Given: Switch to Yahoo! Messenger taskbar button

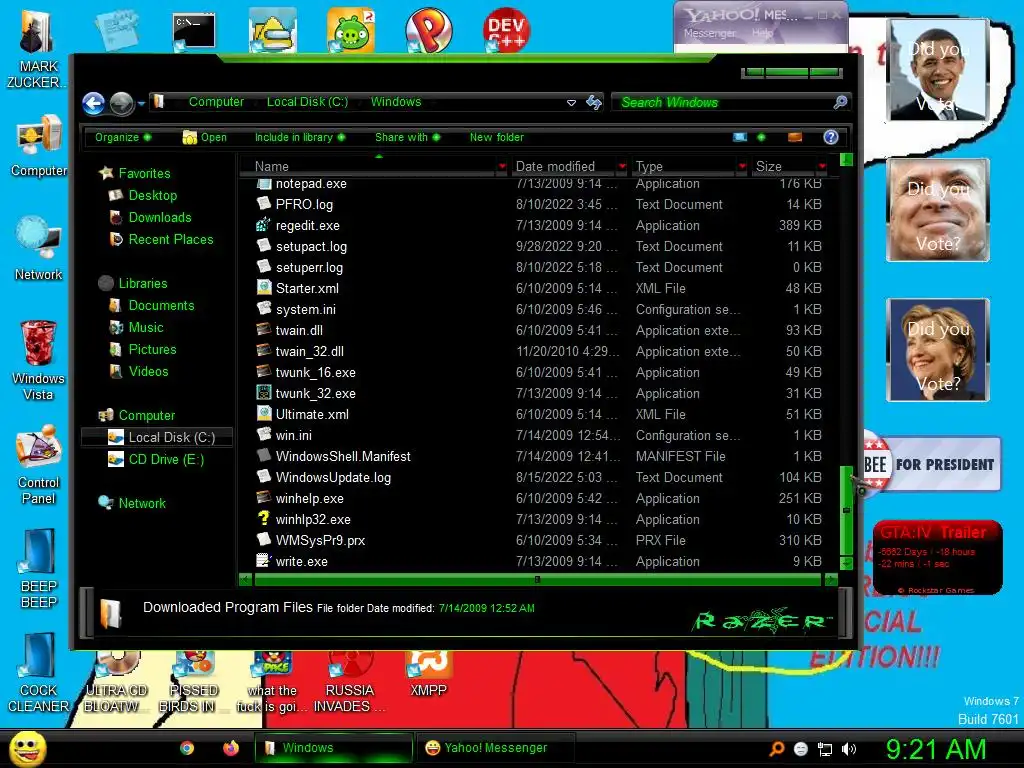Looking at the screenshot, I should pos(494,748).
